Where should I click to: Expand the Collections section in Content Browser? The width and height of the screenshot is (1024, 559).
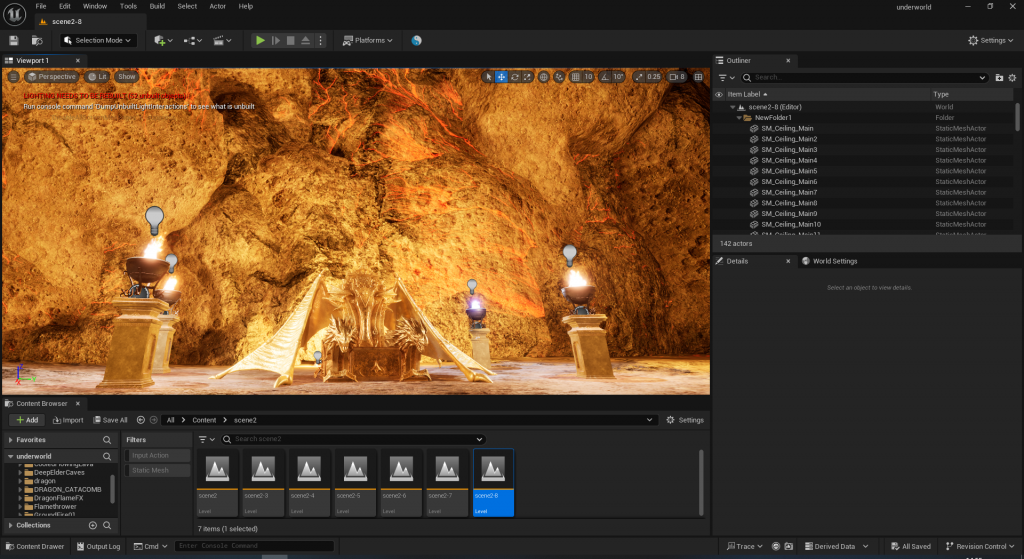click(11, 525)
